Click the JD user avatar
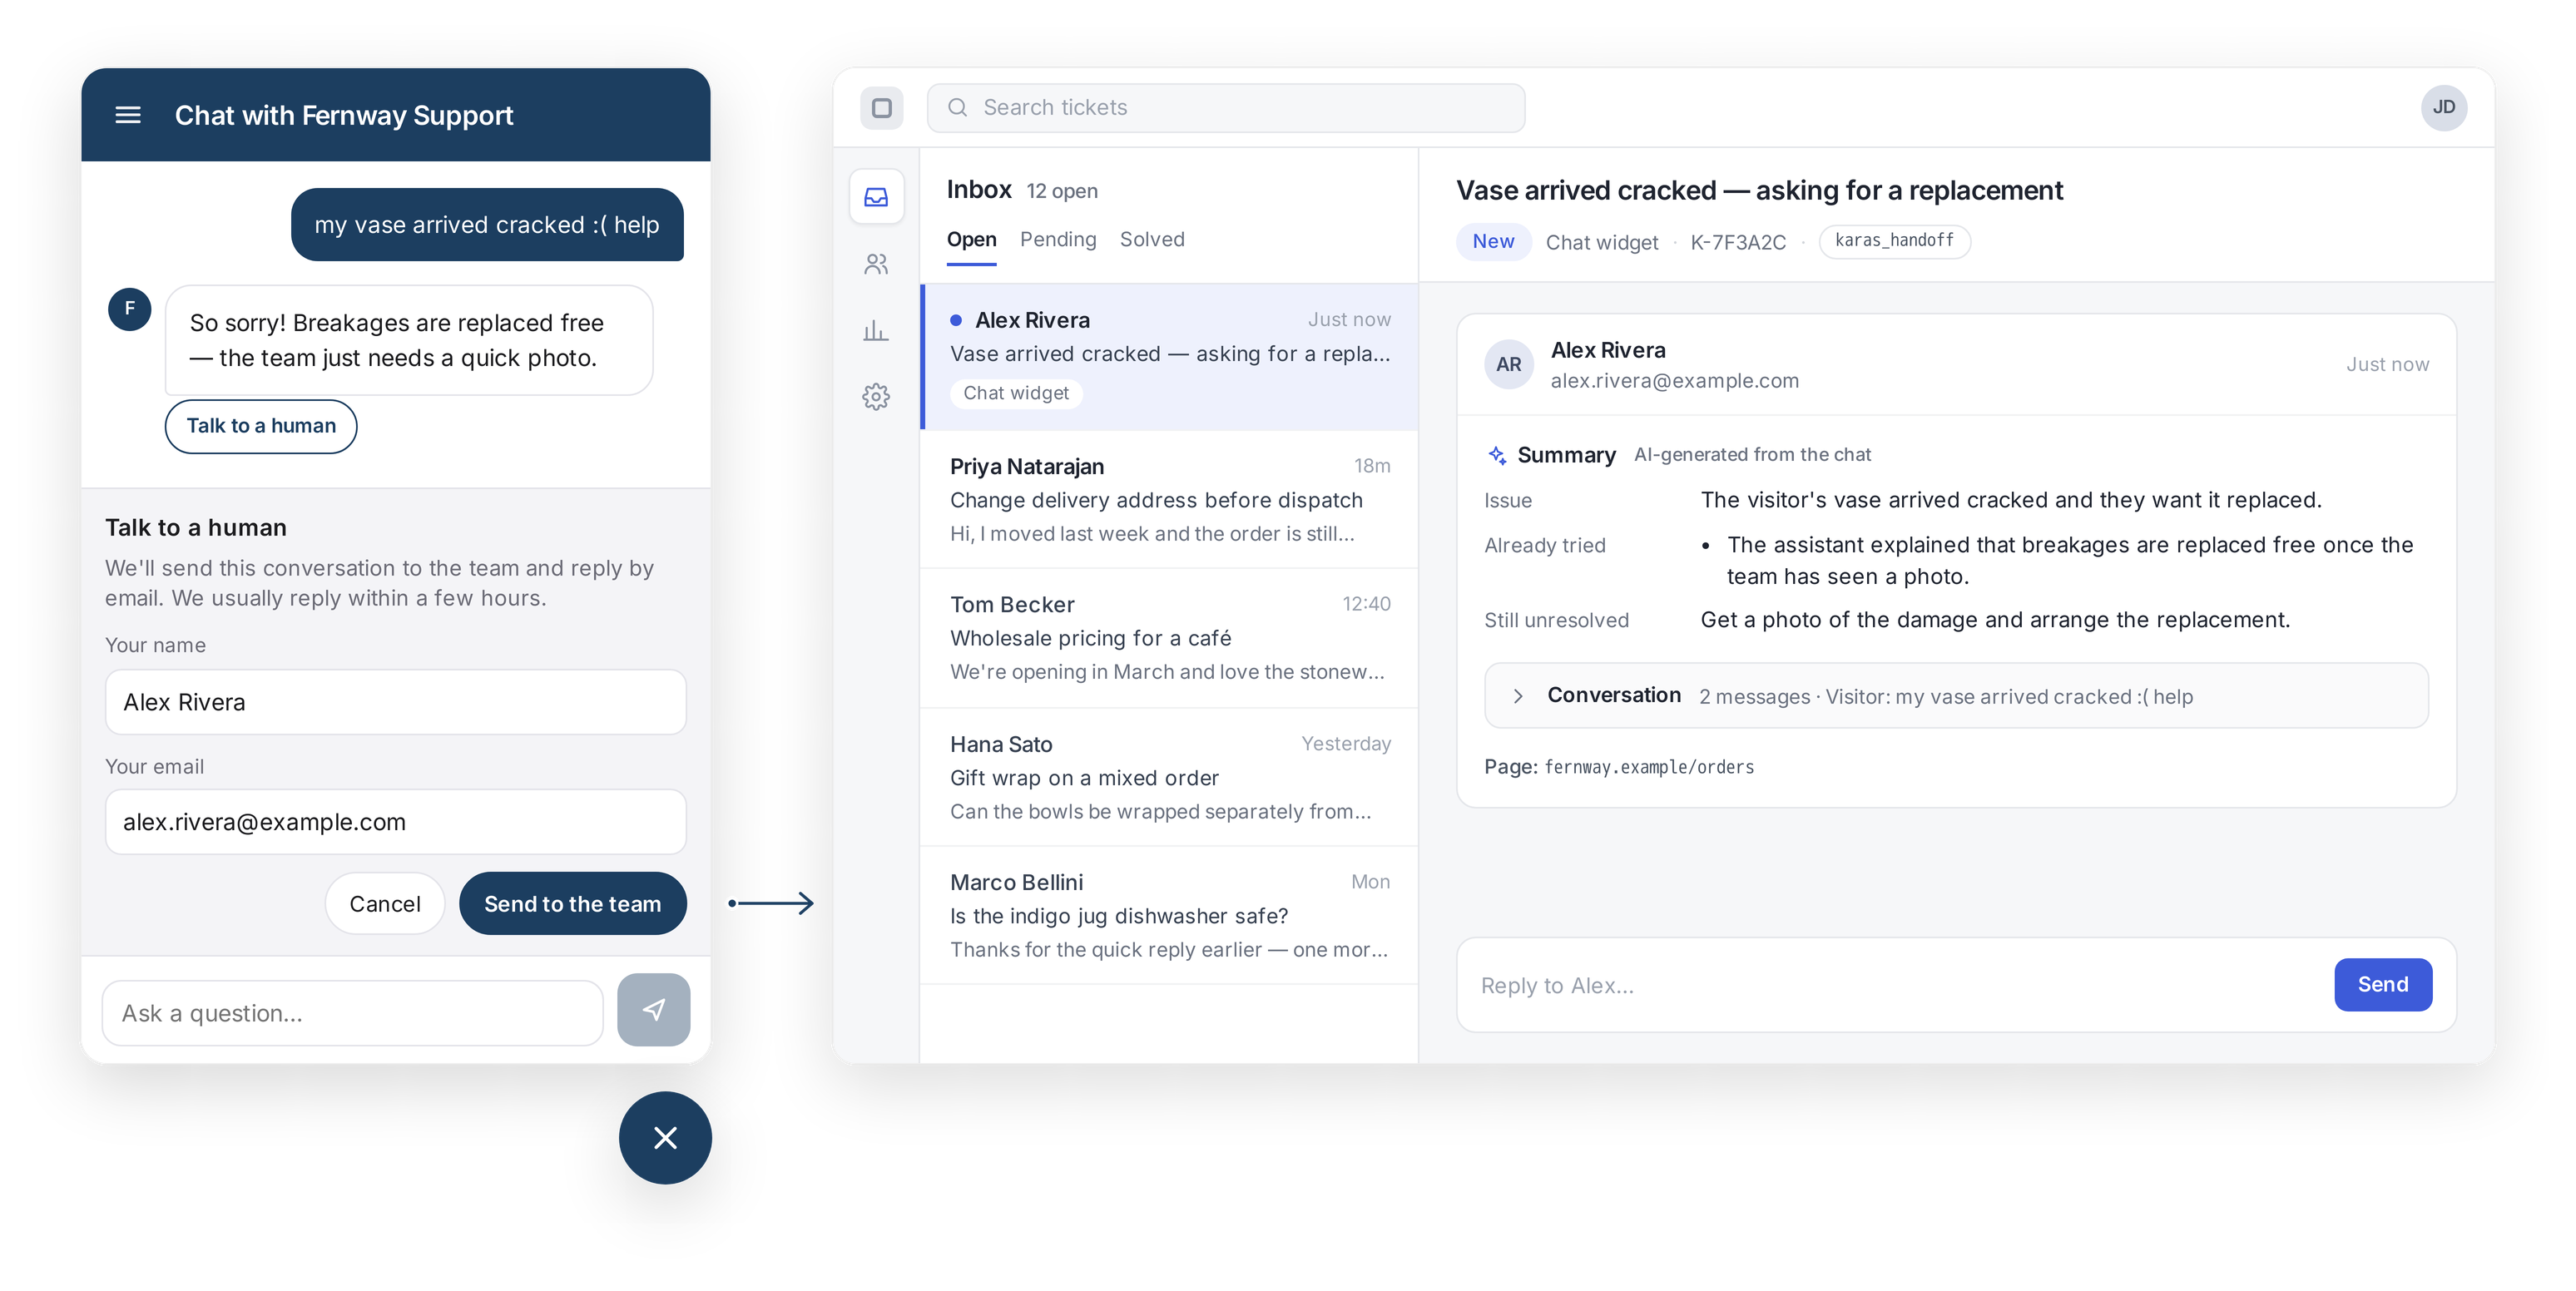Viewport: 2576px width, 1291px height. point(2444,108)
